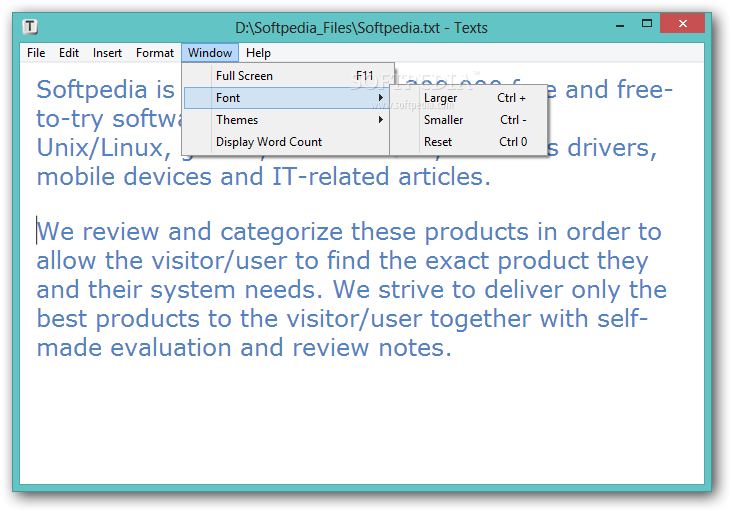Open the Insert menu
Image resolution: width=732 pixels, height=512 pixels.
pos(107,53)
